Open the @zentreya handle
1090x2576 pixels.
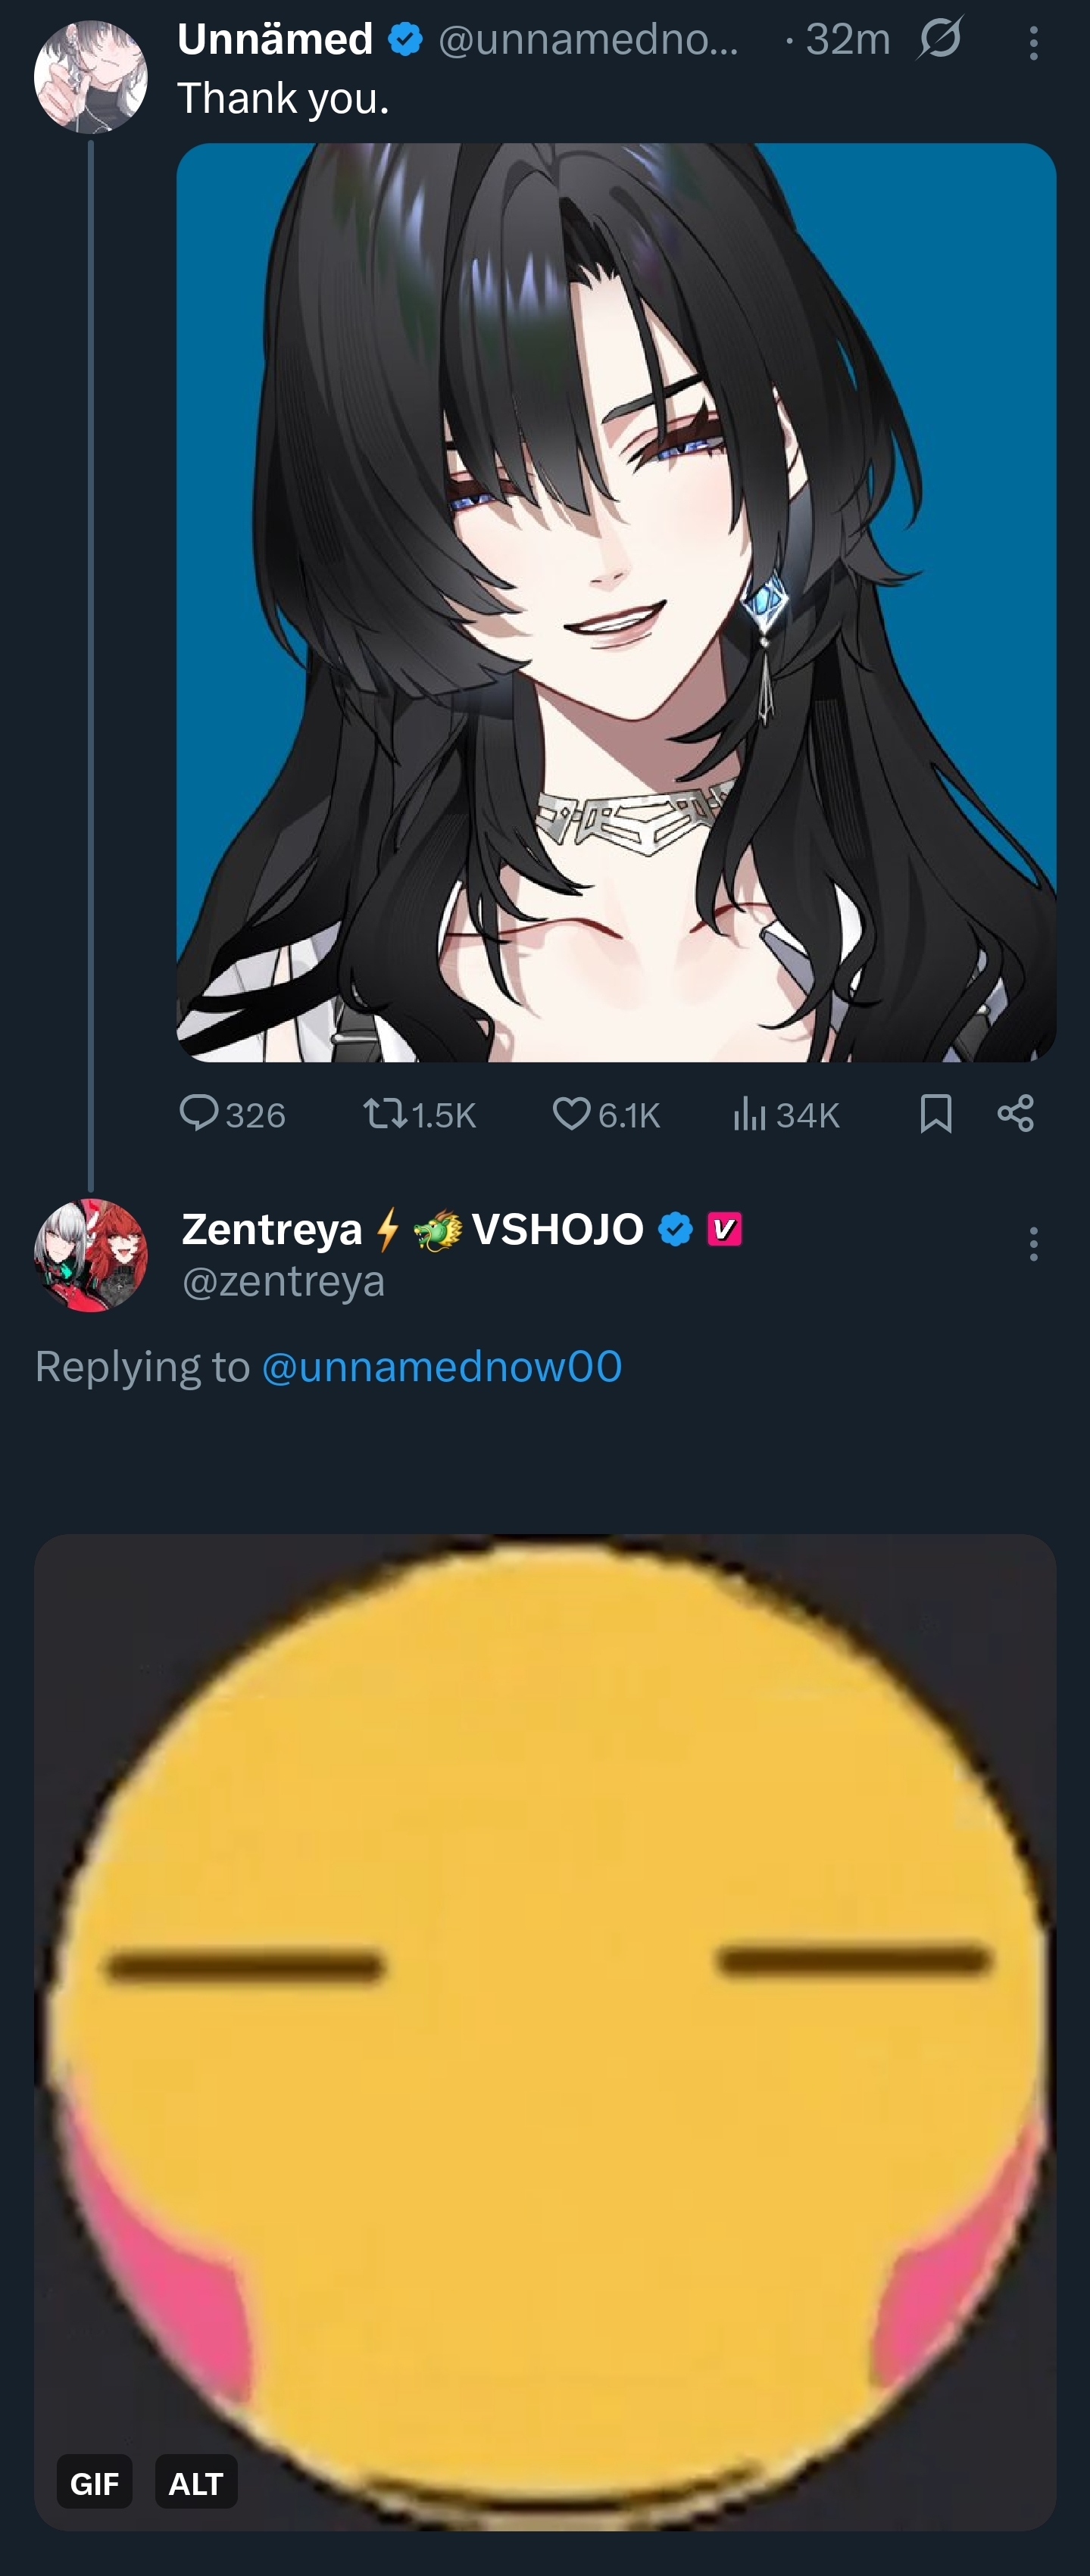pyautogui.click(x=283, y=1281)
